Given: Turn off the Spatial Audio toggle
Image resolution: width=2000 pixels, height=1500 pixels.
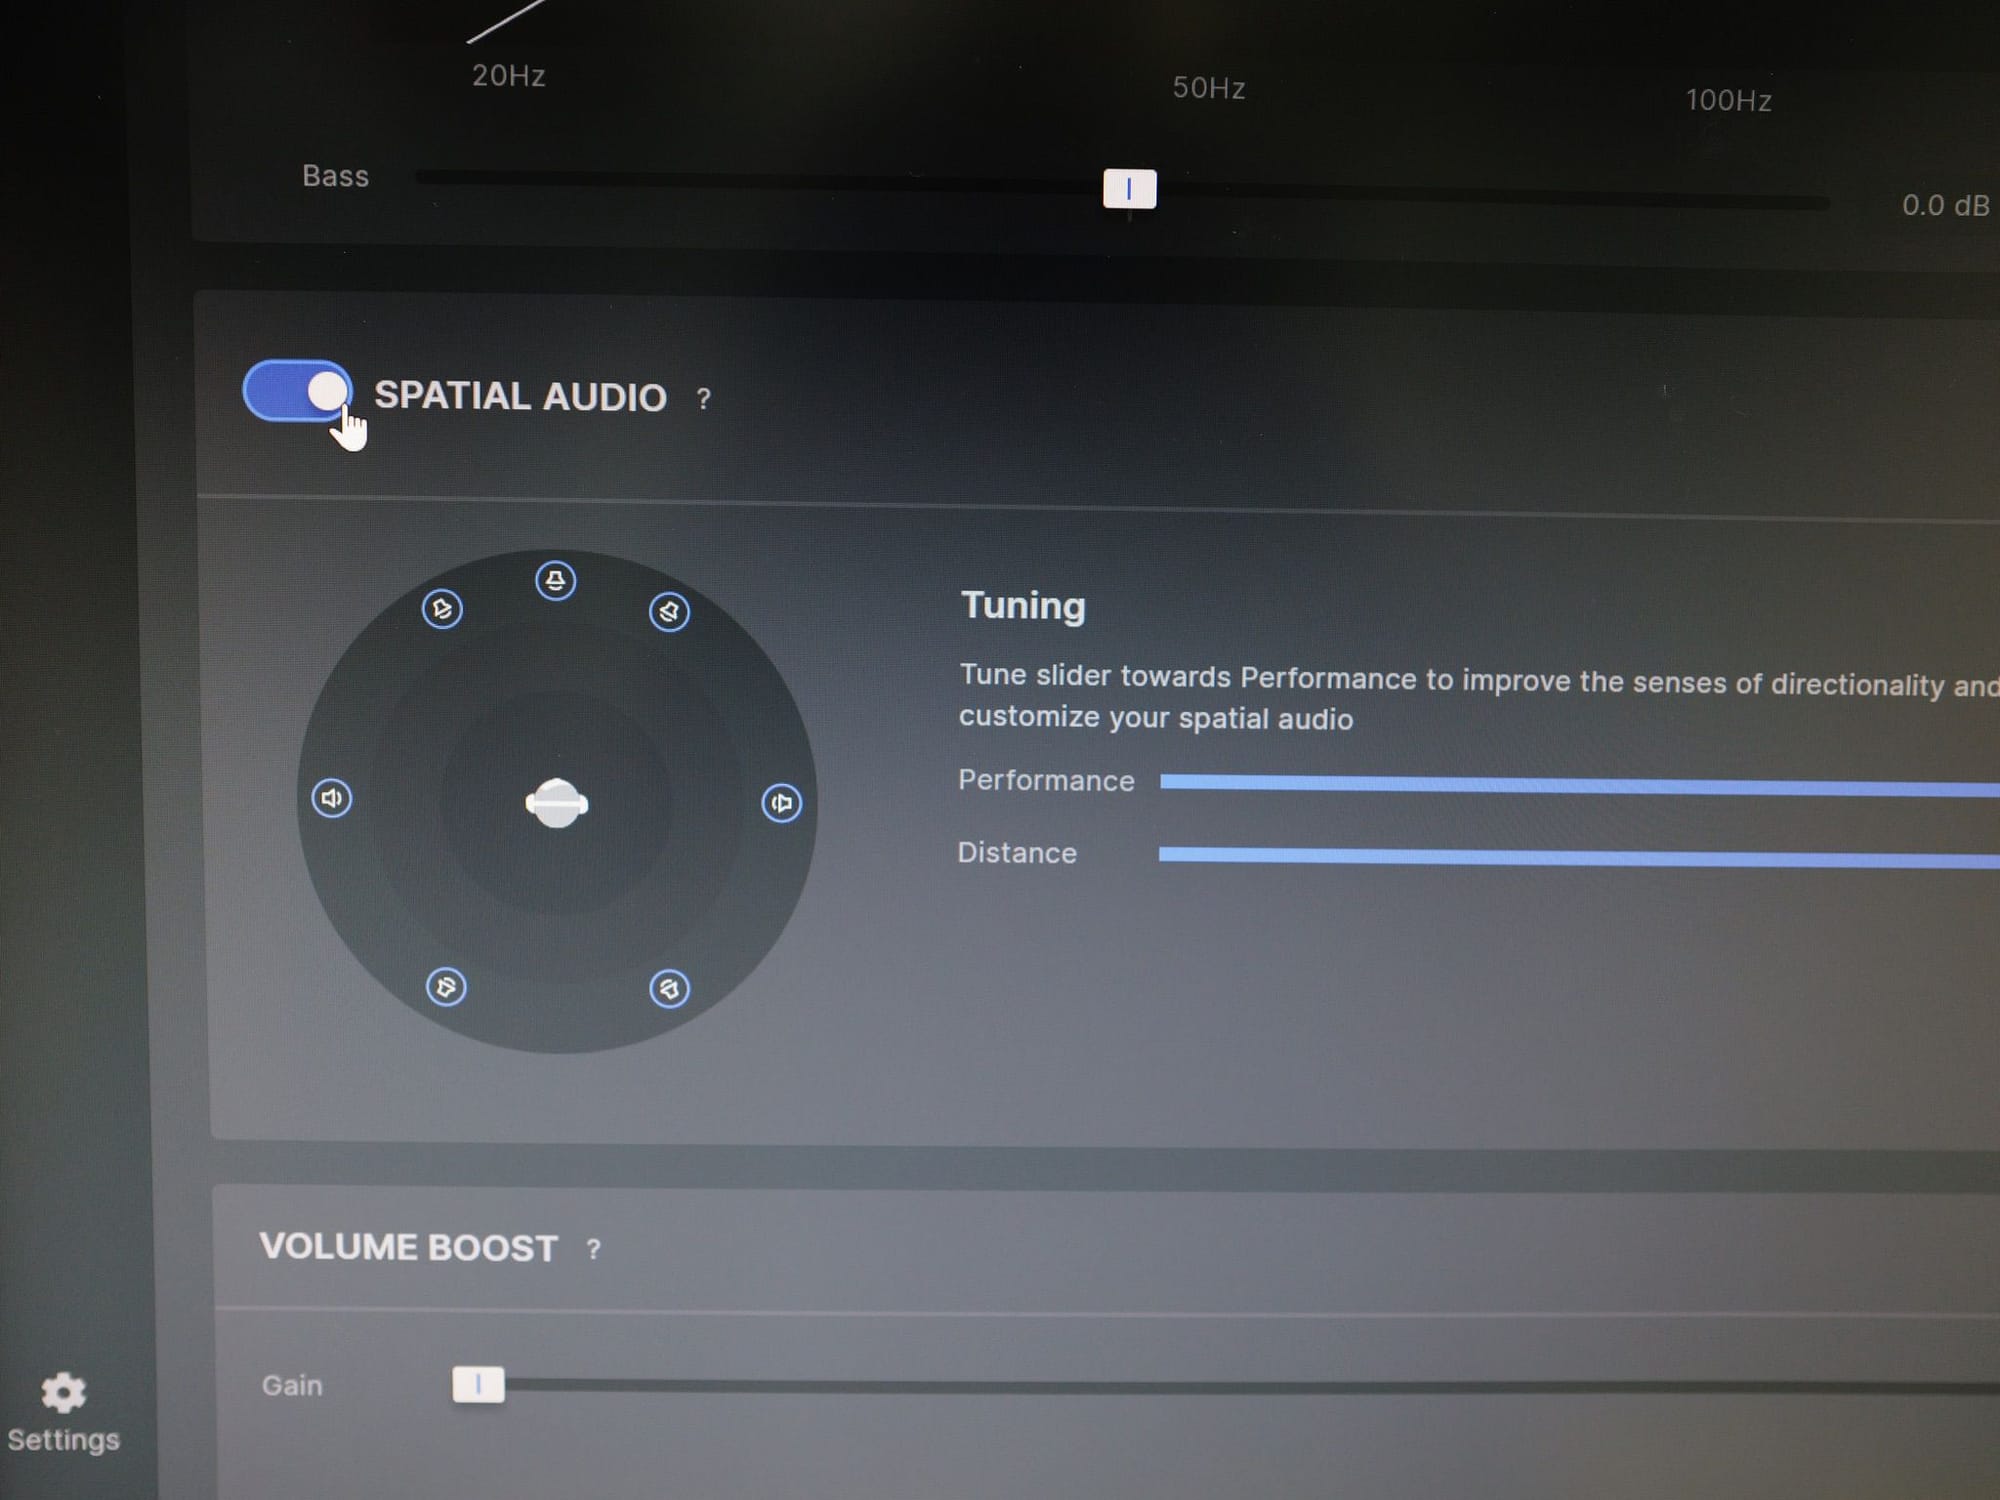Looking at the screenshot, I should point(297,391).
